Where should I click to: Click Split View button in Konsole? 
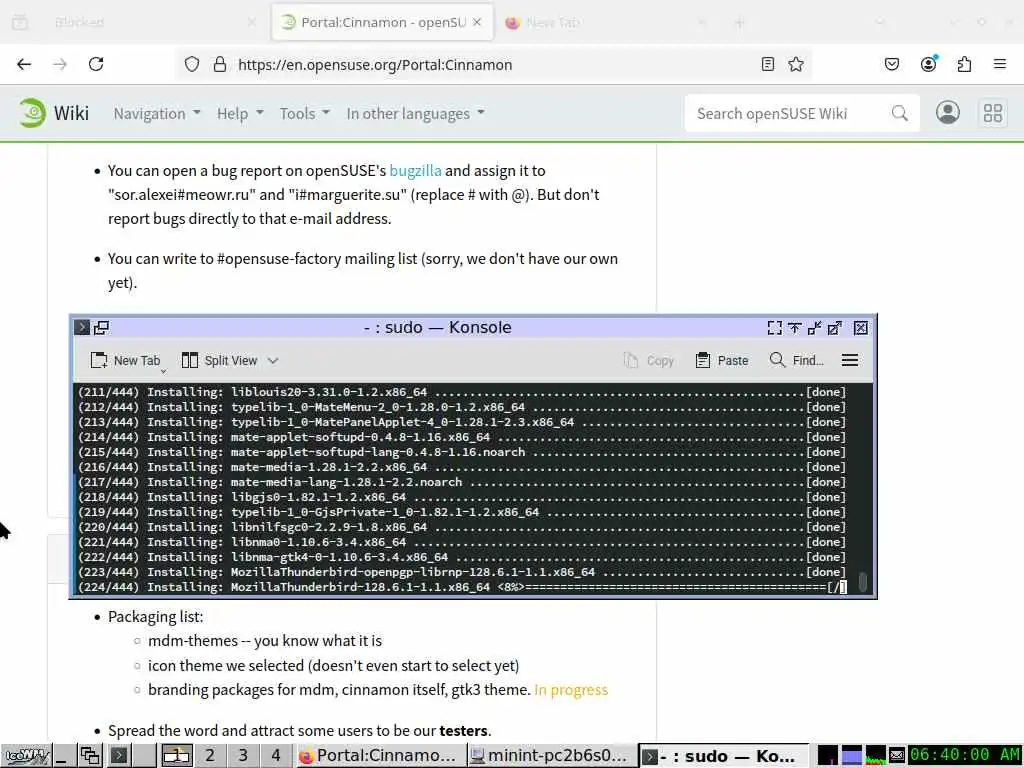click(219, 360)
